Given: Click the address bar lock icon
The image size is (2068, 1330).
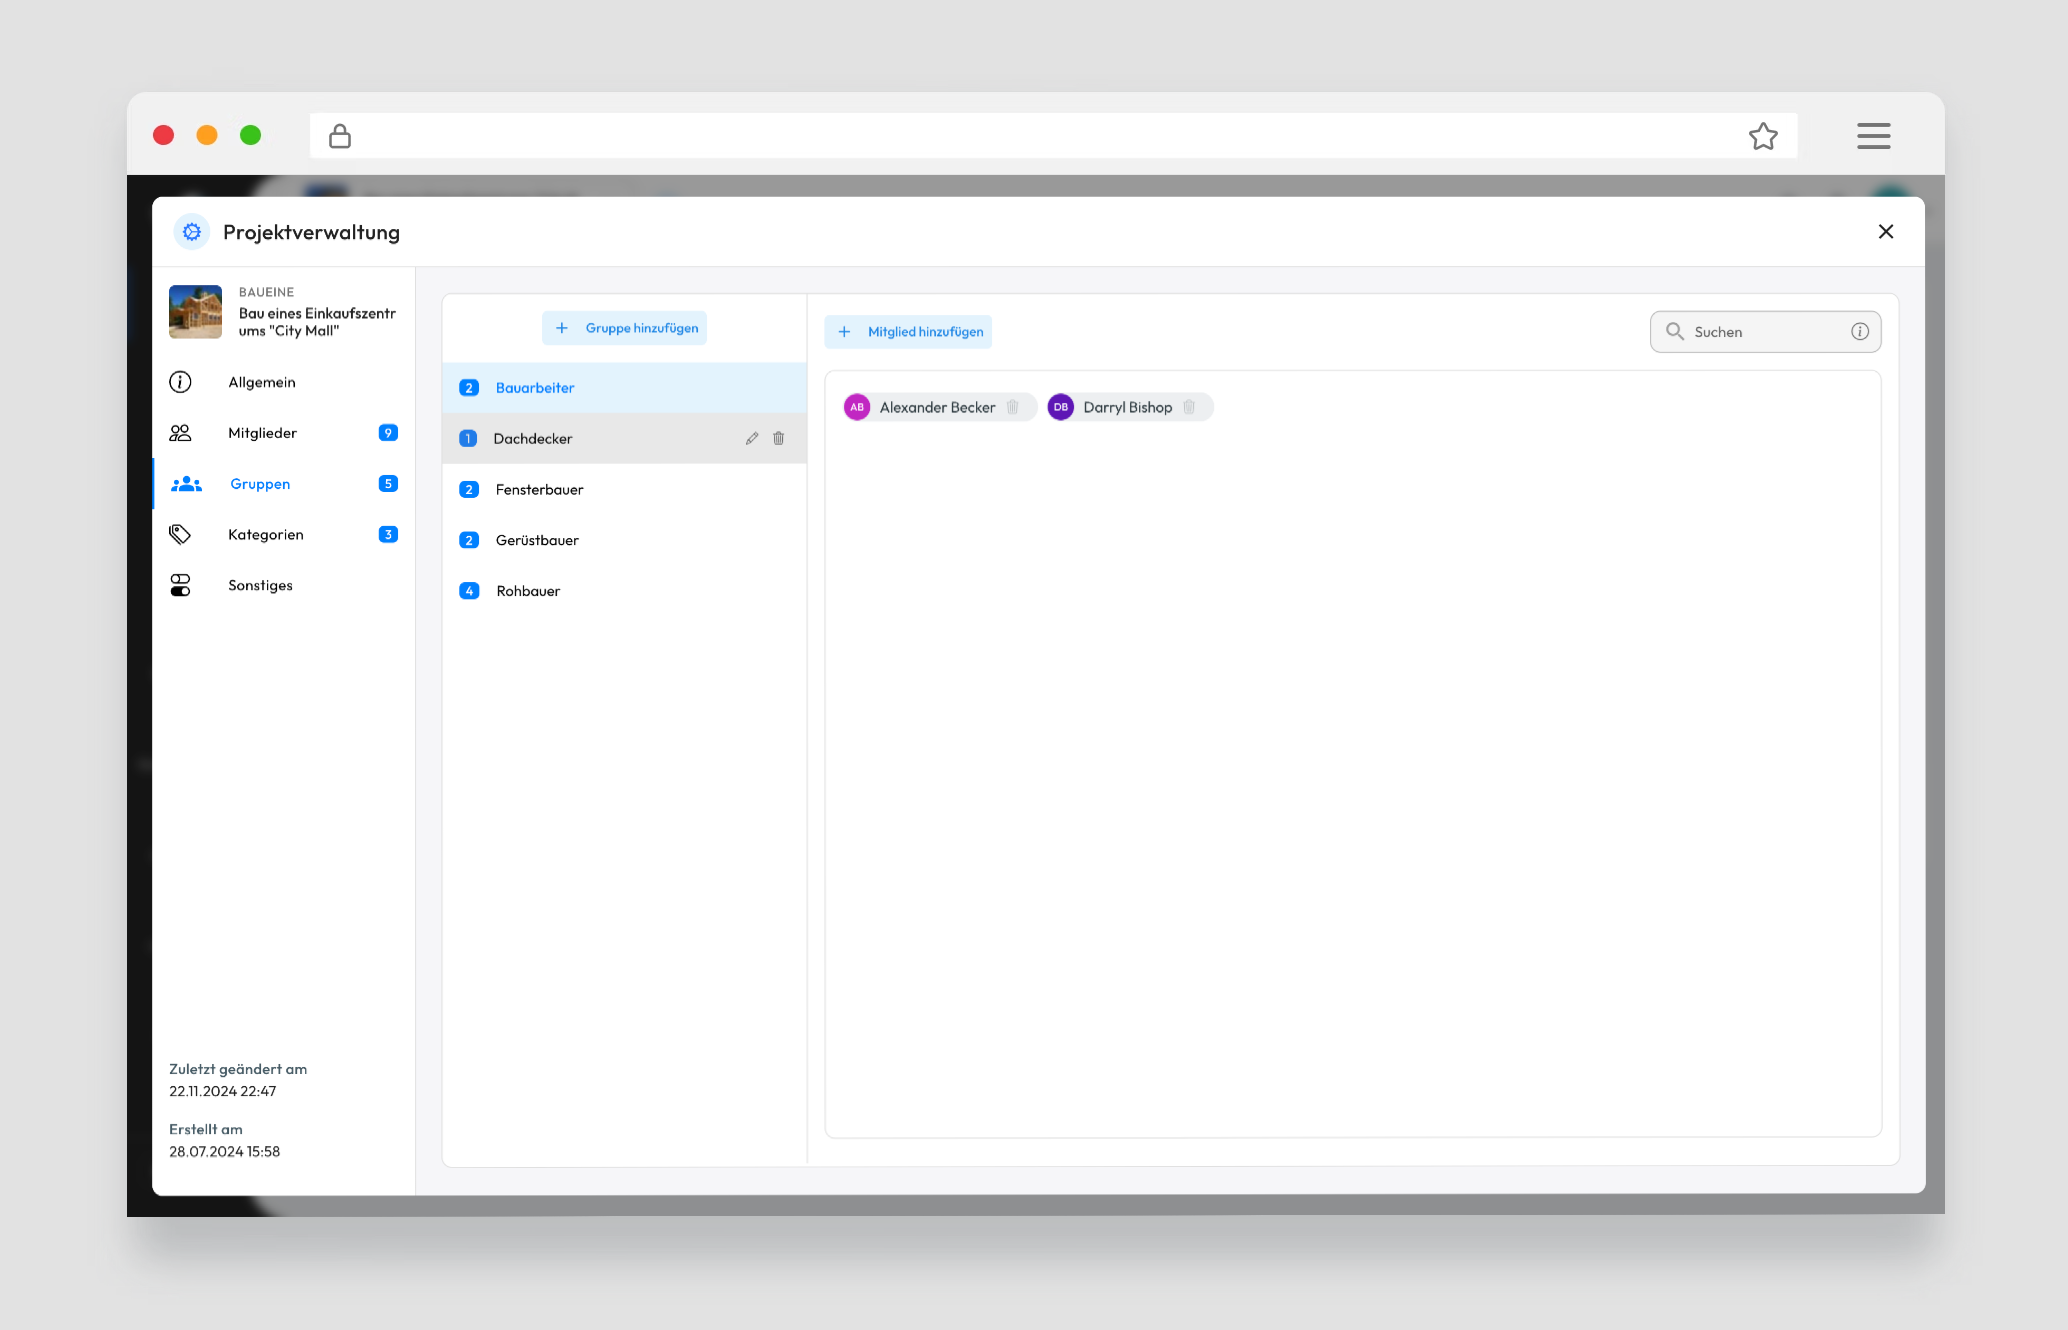Looking at the screenshot, I should click(x=340, y=136).
